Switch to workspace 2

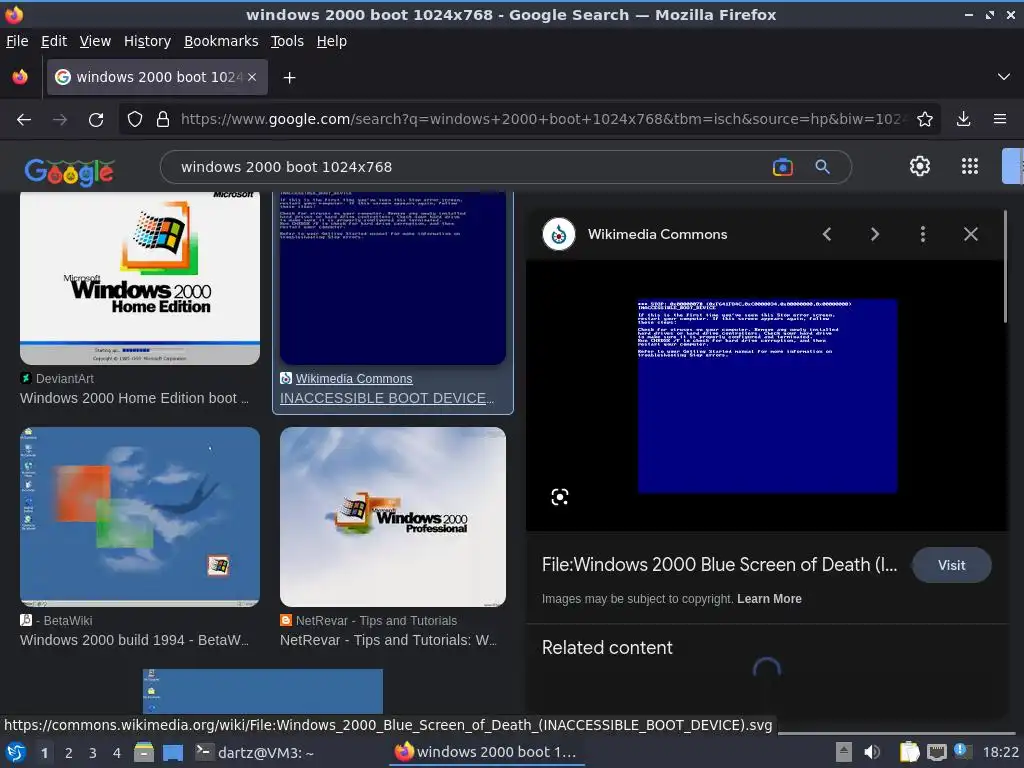tap(68, 753)
